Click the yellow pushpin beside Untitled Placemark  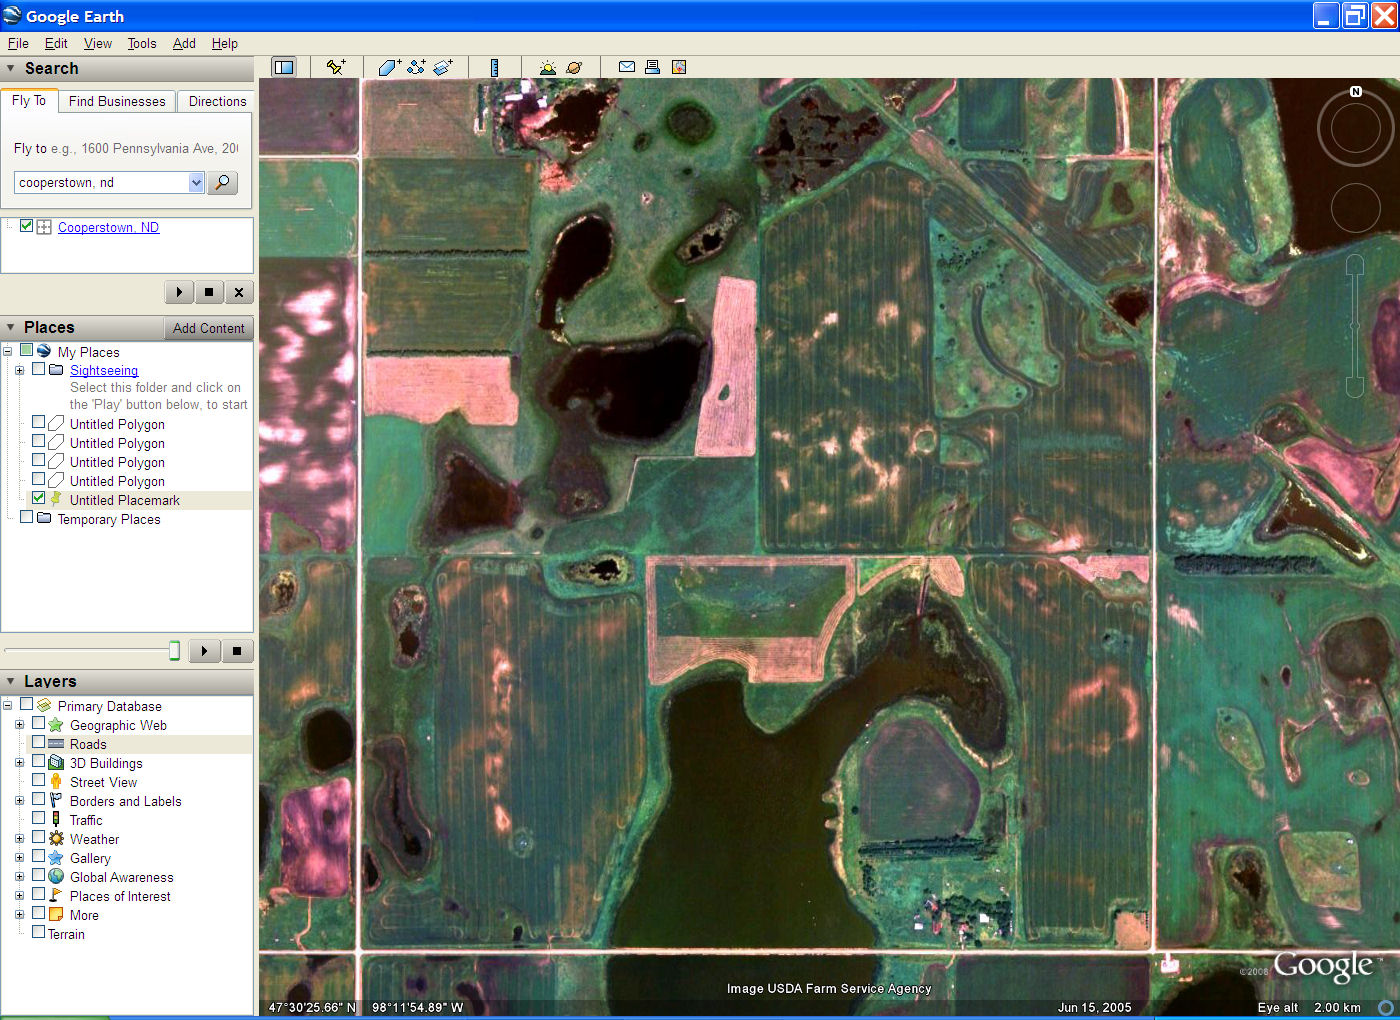56,499
